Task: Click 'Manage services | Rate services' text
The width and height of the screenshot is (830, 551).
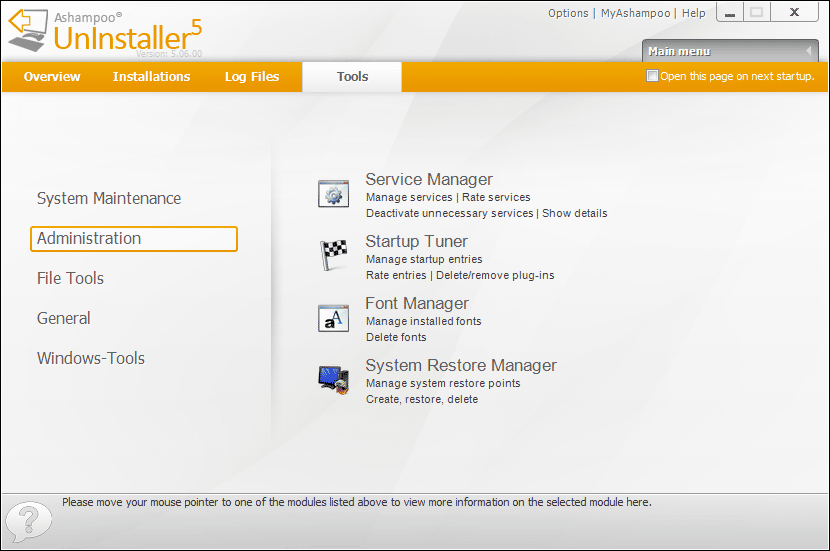Action: click(448, 197)
